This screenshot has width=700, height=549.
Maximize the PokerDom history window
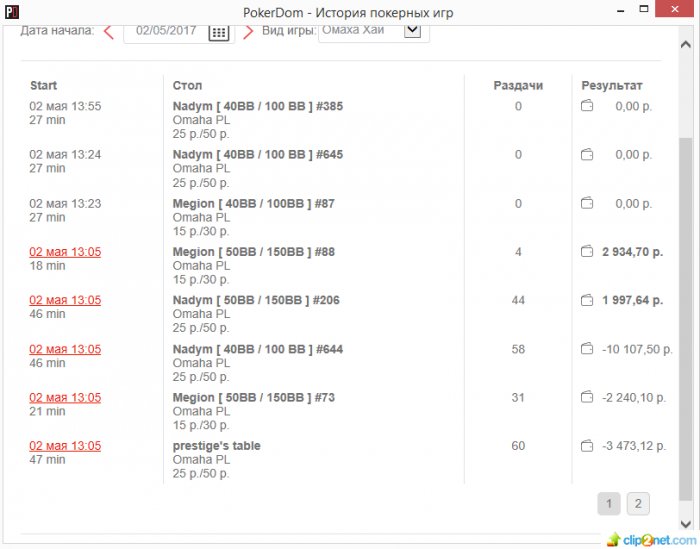[x=644, y=9]
